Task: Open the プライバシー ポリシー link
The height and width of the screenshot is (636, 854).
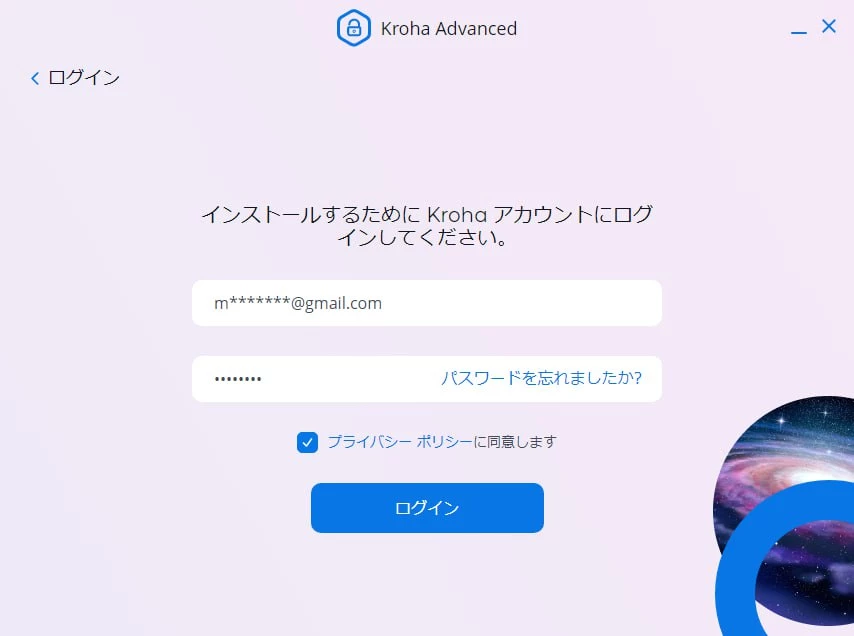Action: [399, 442]
